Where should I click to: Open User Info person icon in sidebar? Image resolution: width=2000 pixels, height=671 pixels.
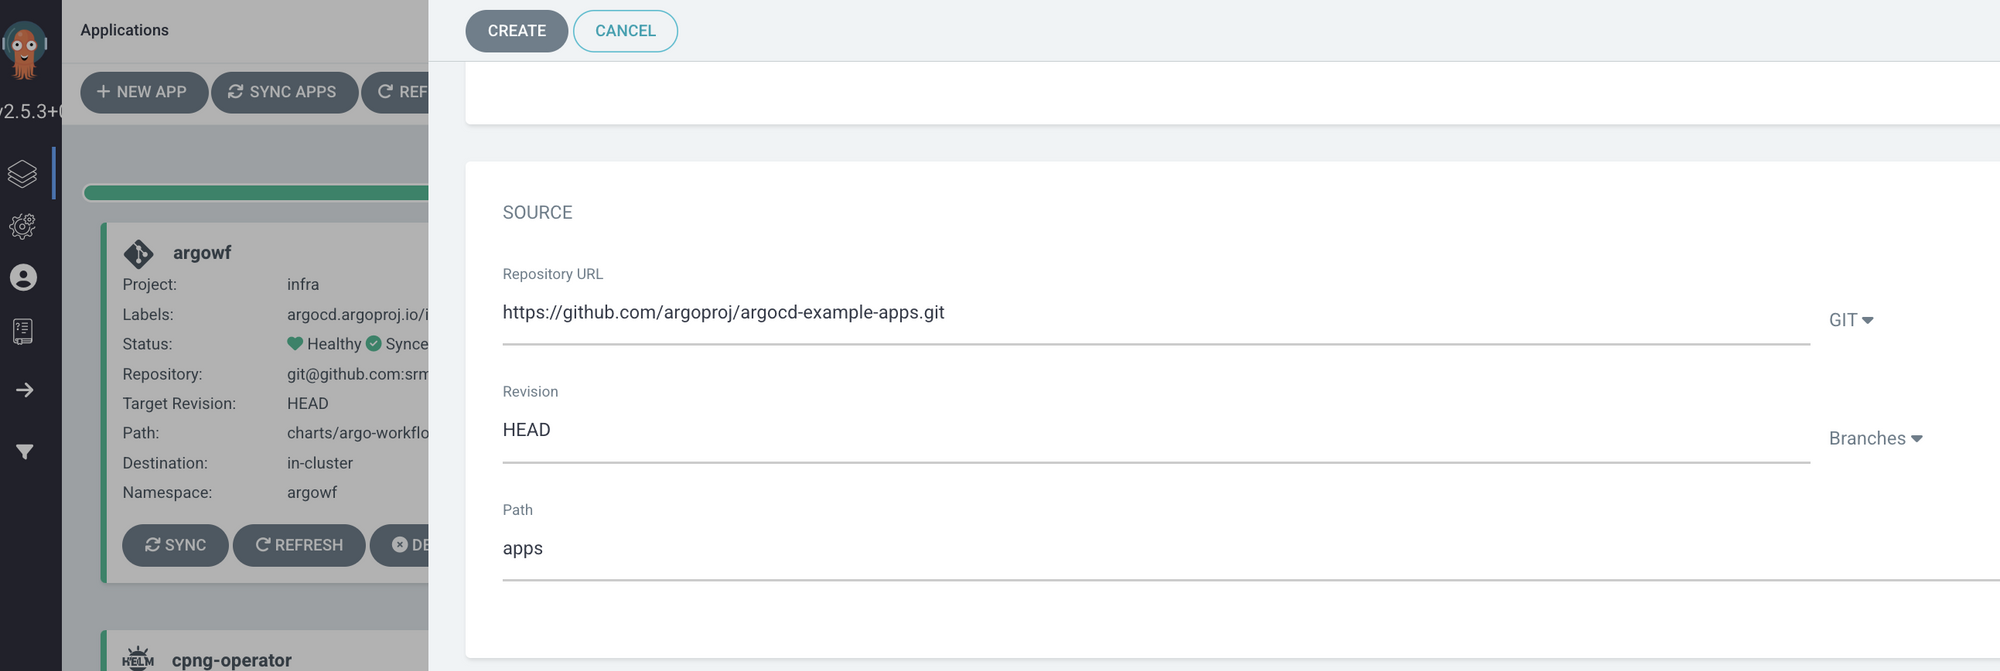pos(23,277)
